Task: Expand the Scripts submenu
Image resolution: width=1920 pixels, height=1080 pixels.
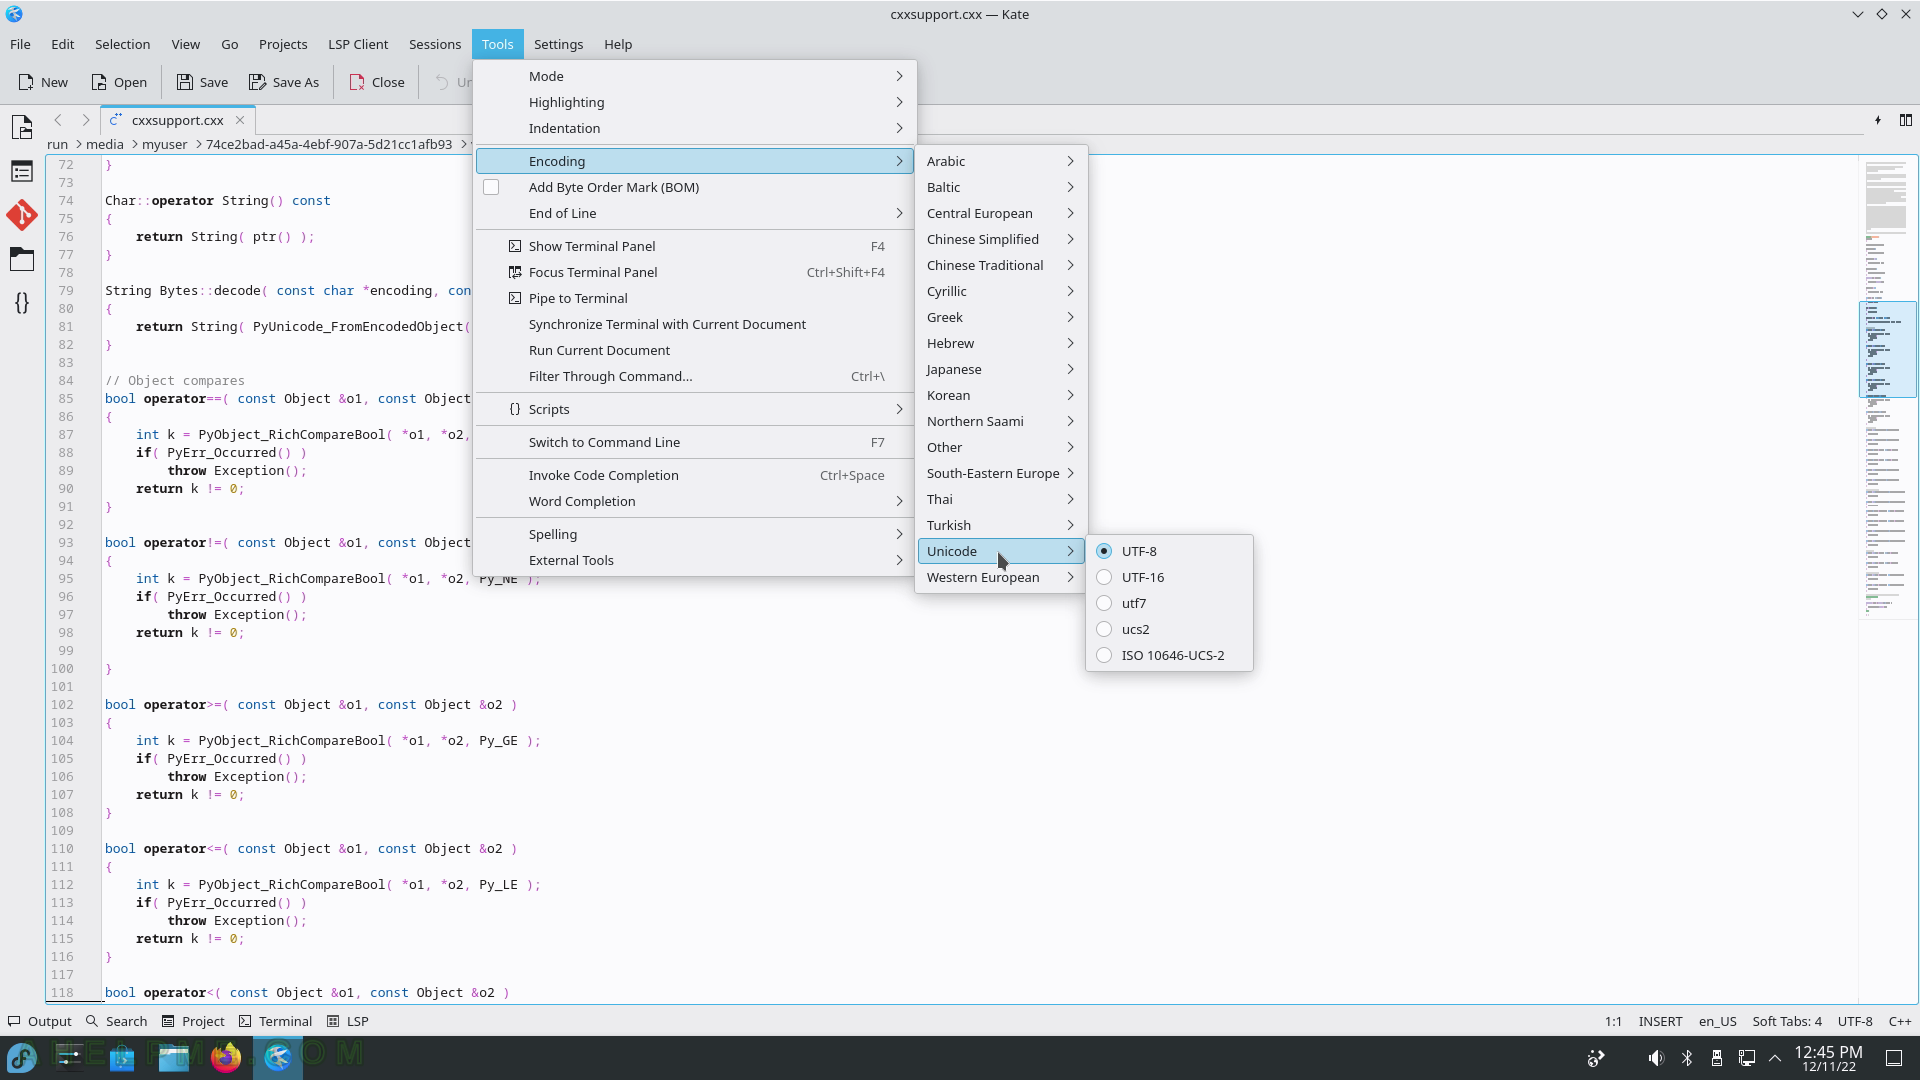Action: pos(695,409)
